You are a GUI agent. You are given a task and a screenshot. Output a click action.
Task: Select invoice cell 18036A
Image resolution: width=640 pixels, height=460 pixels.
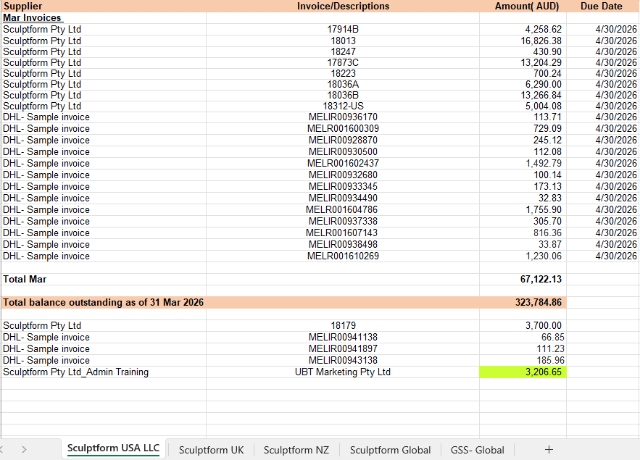pyautogui.click(x=343, y=84)
